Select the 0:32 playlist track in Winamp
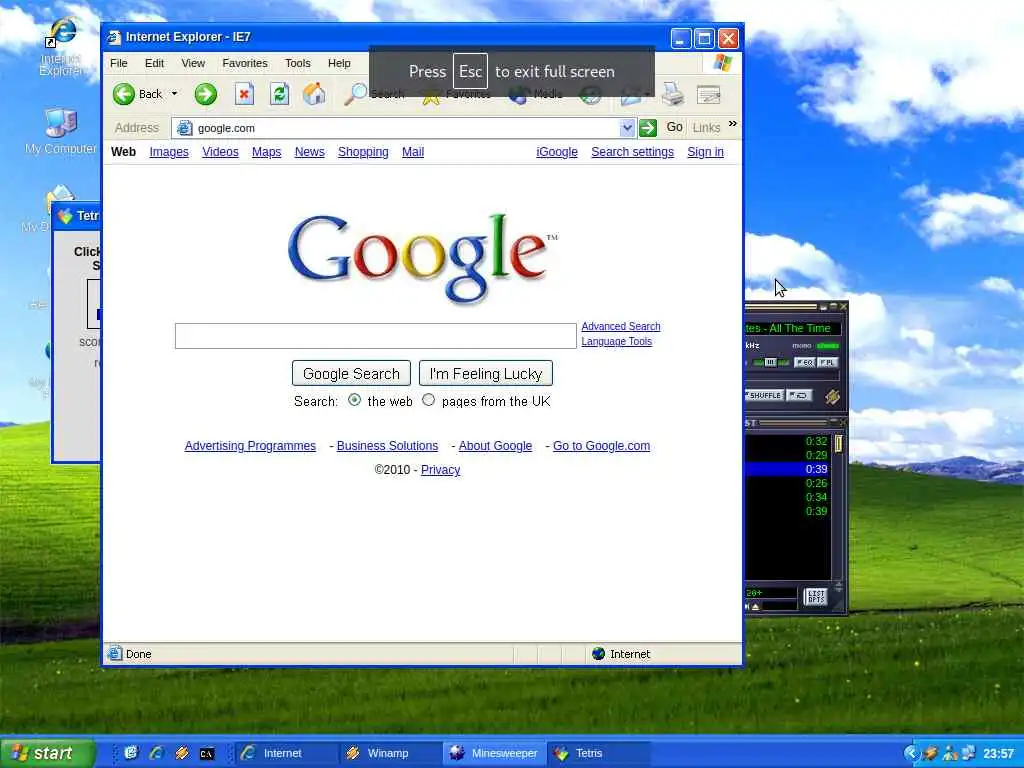 click(788, 441)
